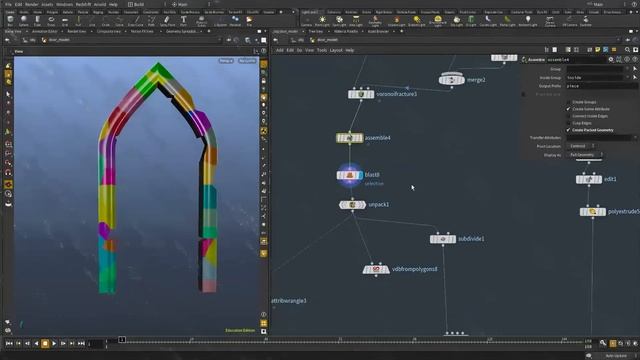Select the Font shelf tool
Screen dimensions: 640x360
tap(184, 21)
